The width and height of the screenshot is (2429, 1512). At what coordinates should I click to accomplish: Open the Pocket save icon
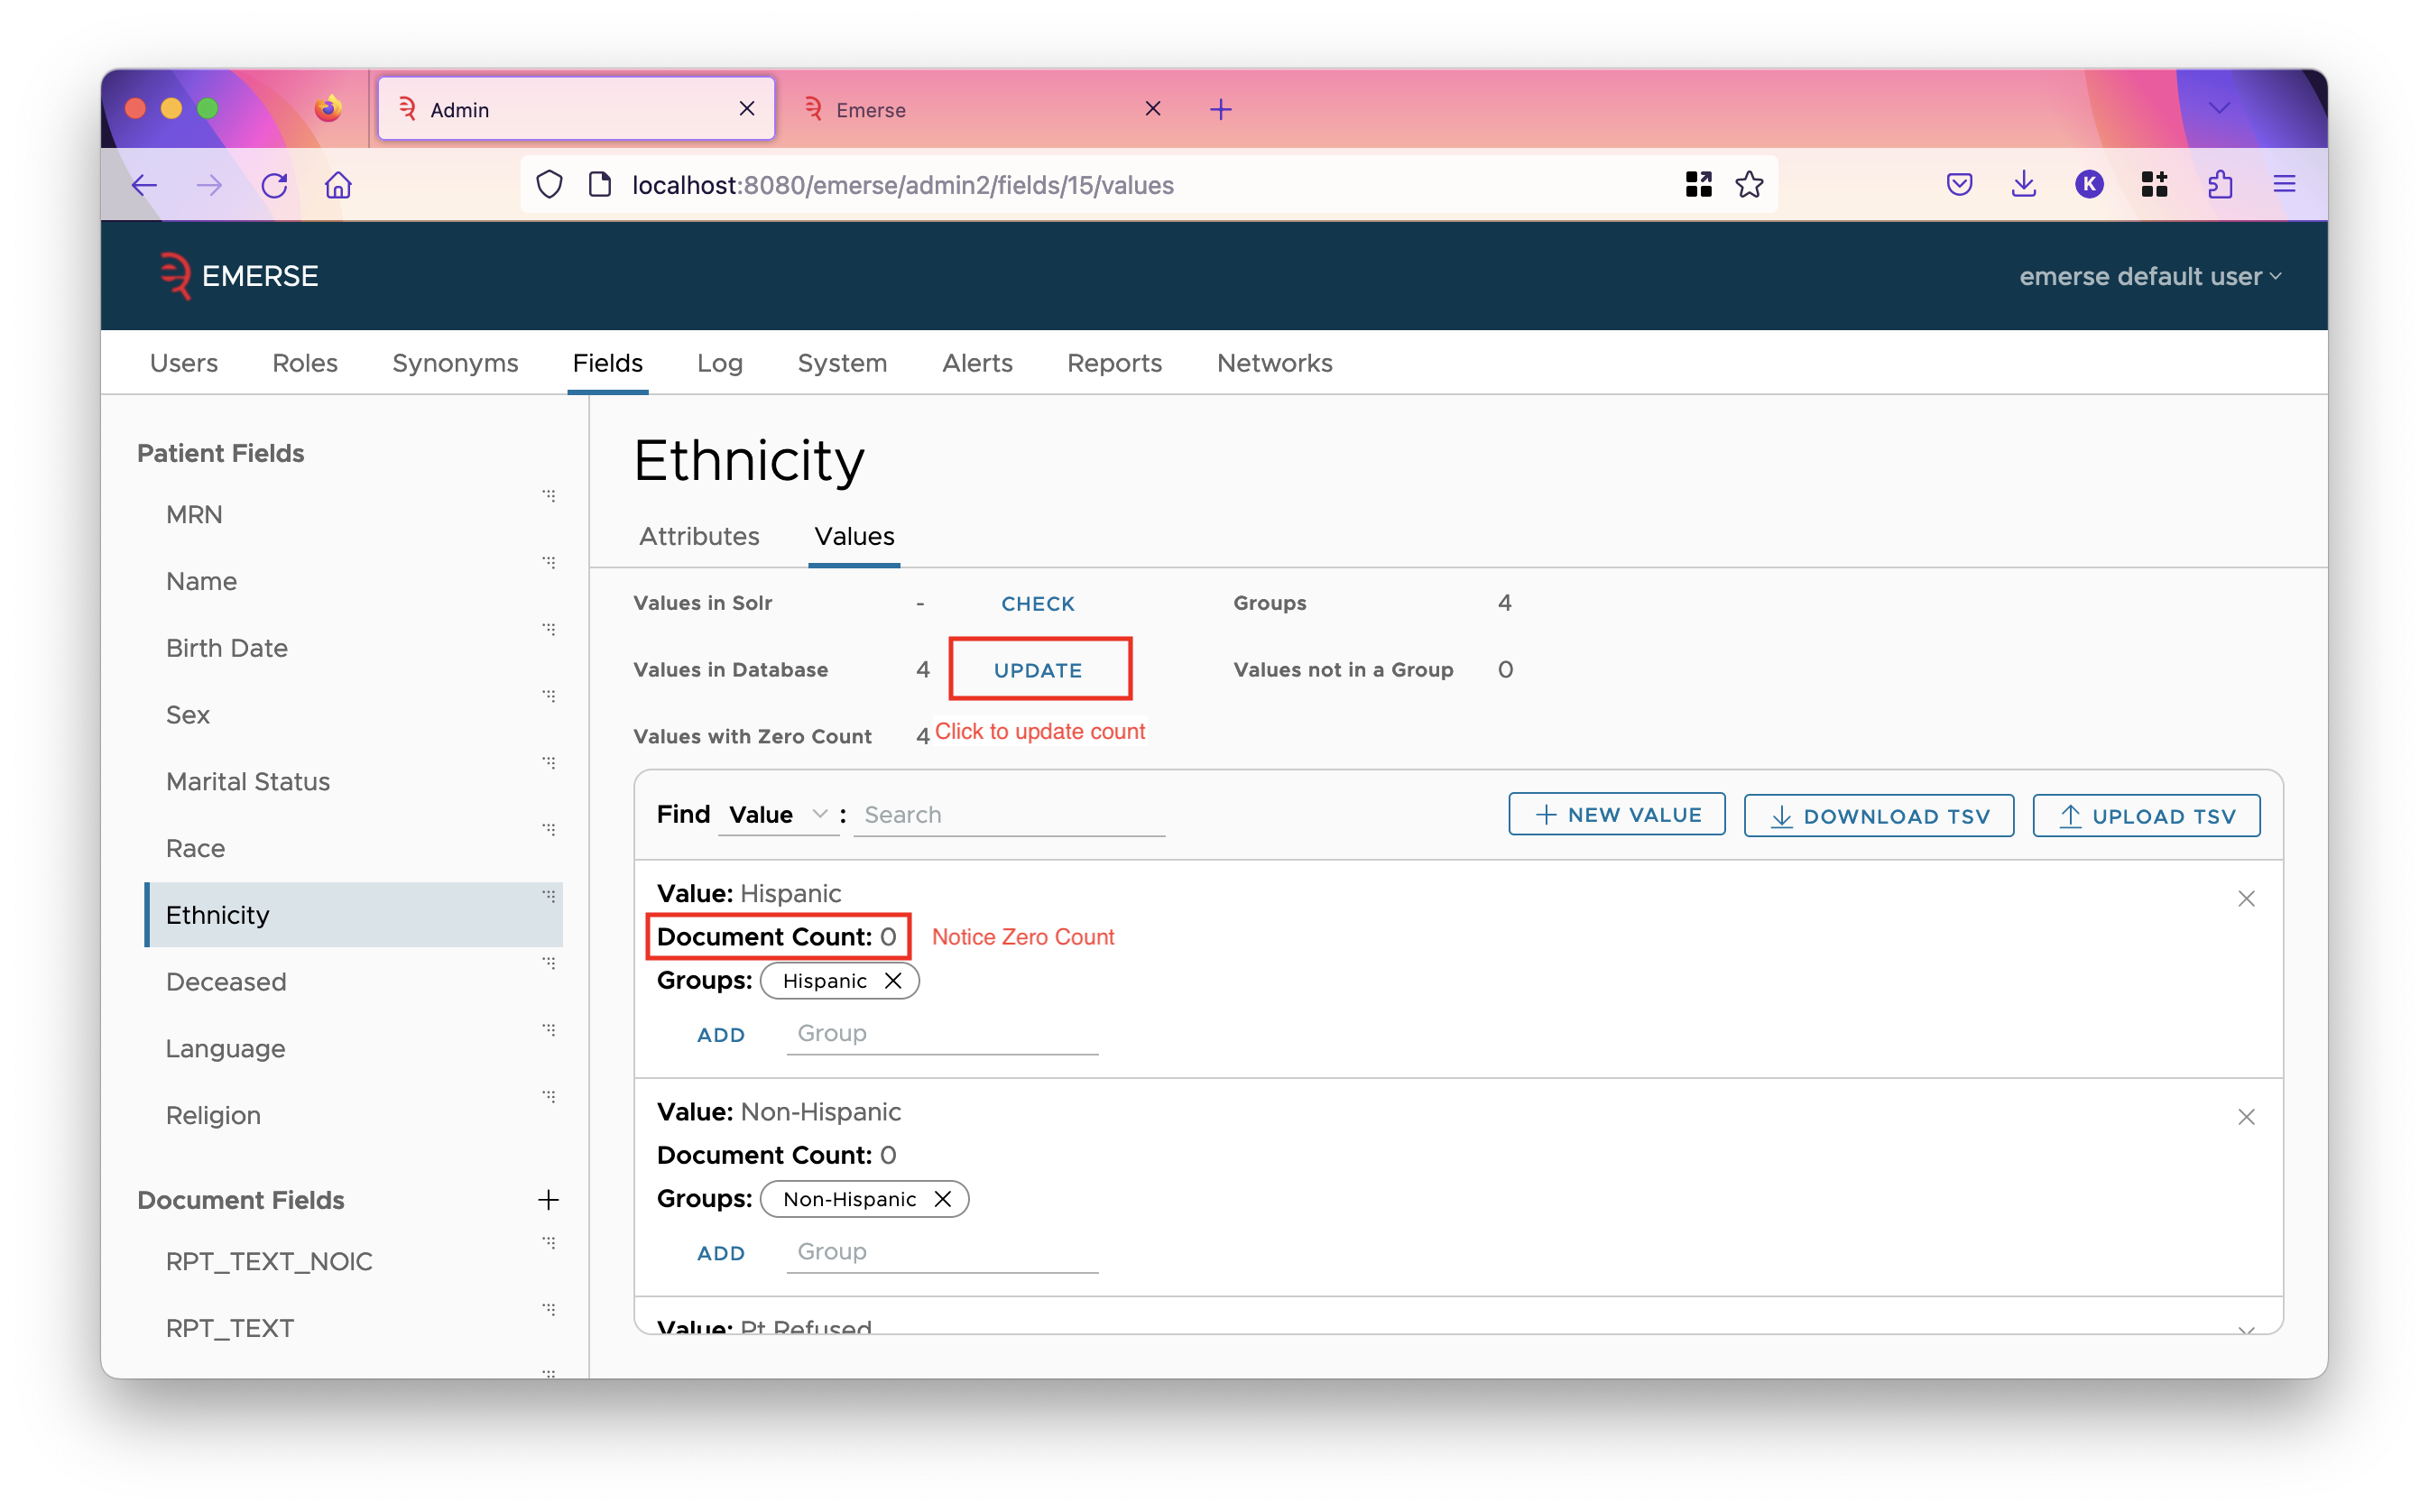pos(1959,185)
